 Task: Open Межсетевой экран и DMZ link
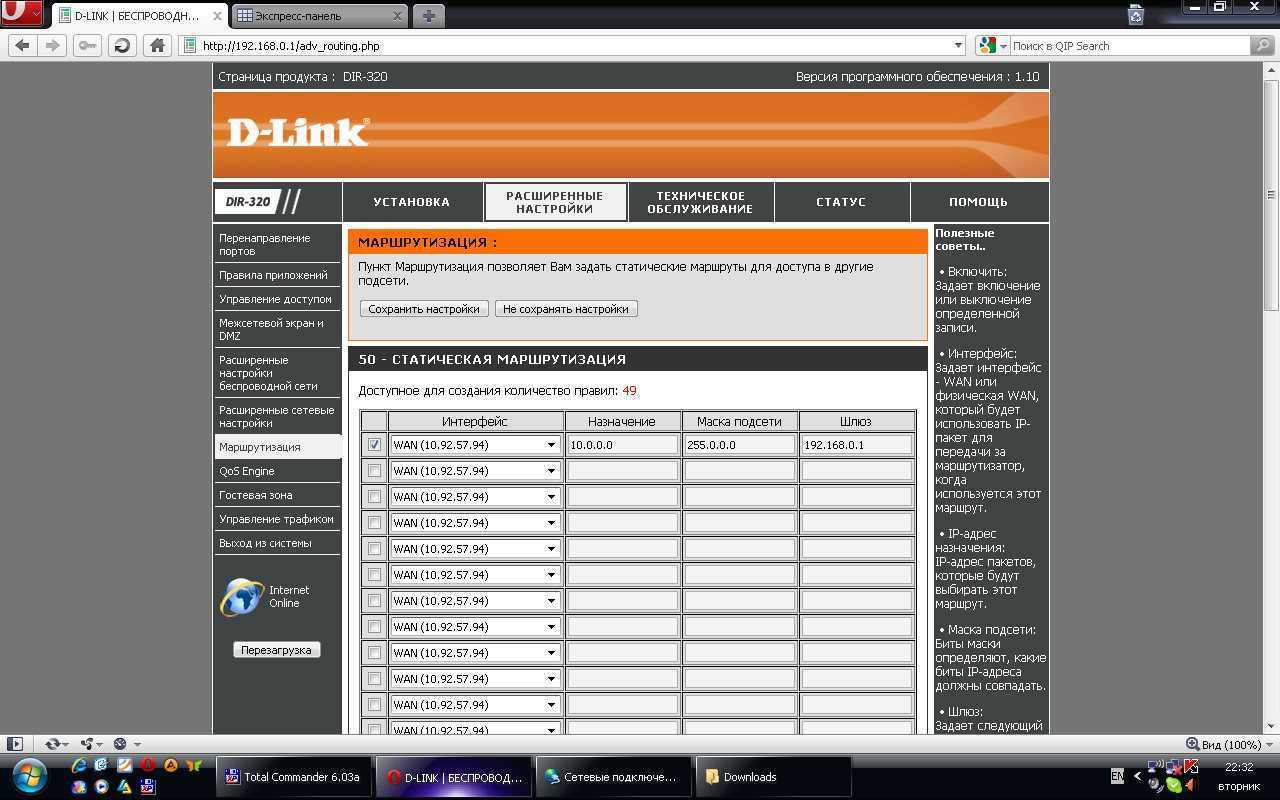click(x=271, y=330)
